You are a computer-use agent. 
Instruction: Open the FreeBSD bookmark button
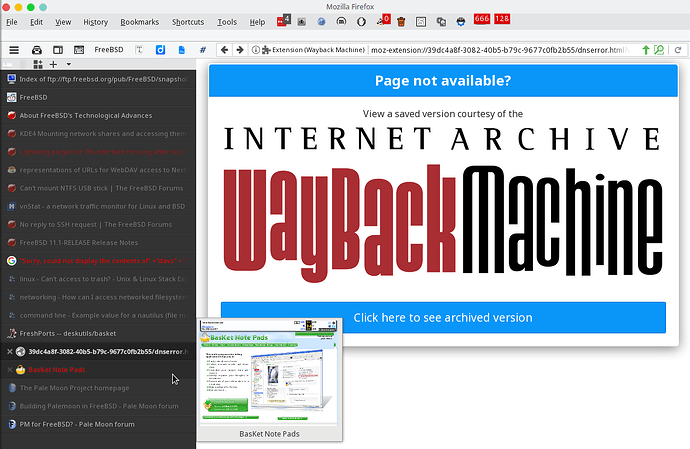[109, 50]
